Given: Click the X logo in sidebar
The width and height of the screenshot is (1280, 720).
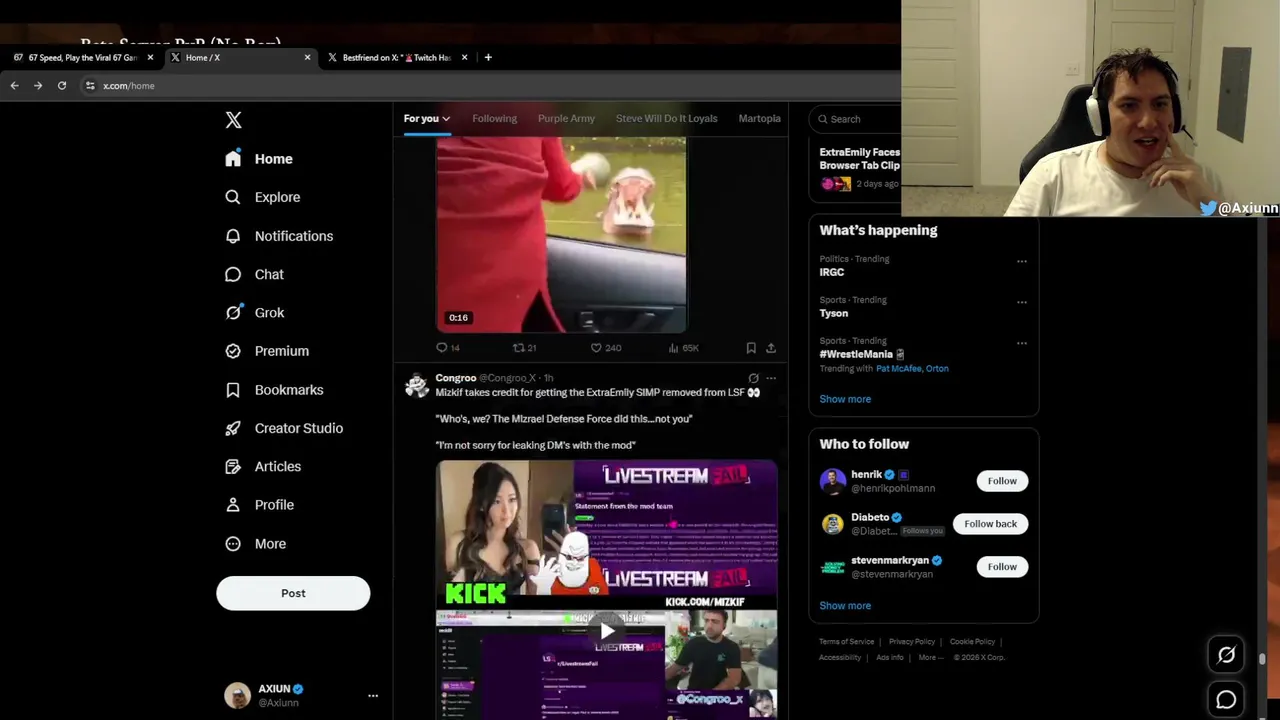Looking at the screenshot, I should click(x=233, y=120).
